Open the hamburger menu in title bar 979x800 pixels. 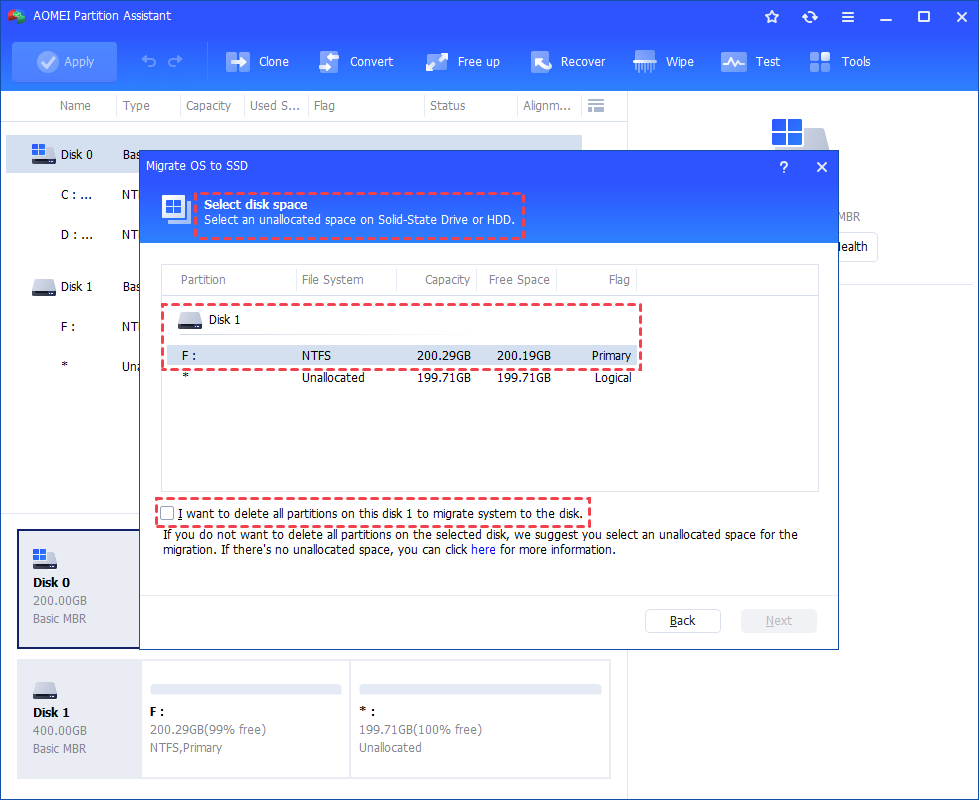coord(848,17)
